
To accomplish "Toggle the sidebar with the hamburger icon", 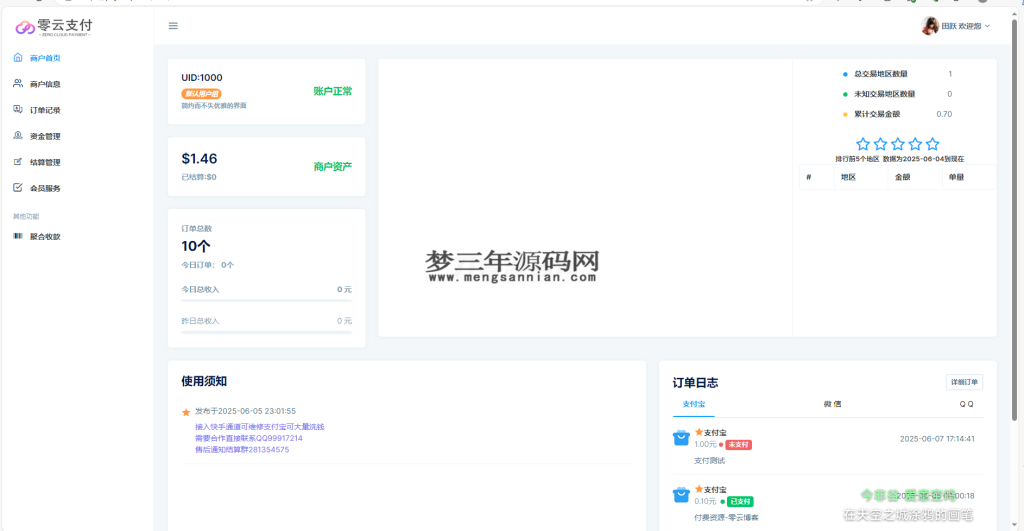I will (x=173, y=25).
